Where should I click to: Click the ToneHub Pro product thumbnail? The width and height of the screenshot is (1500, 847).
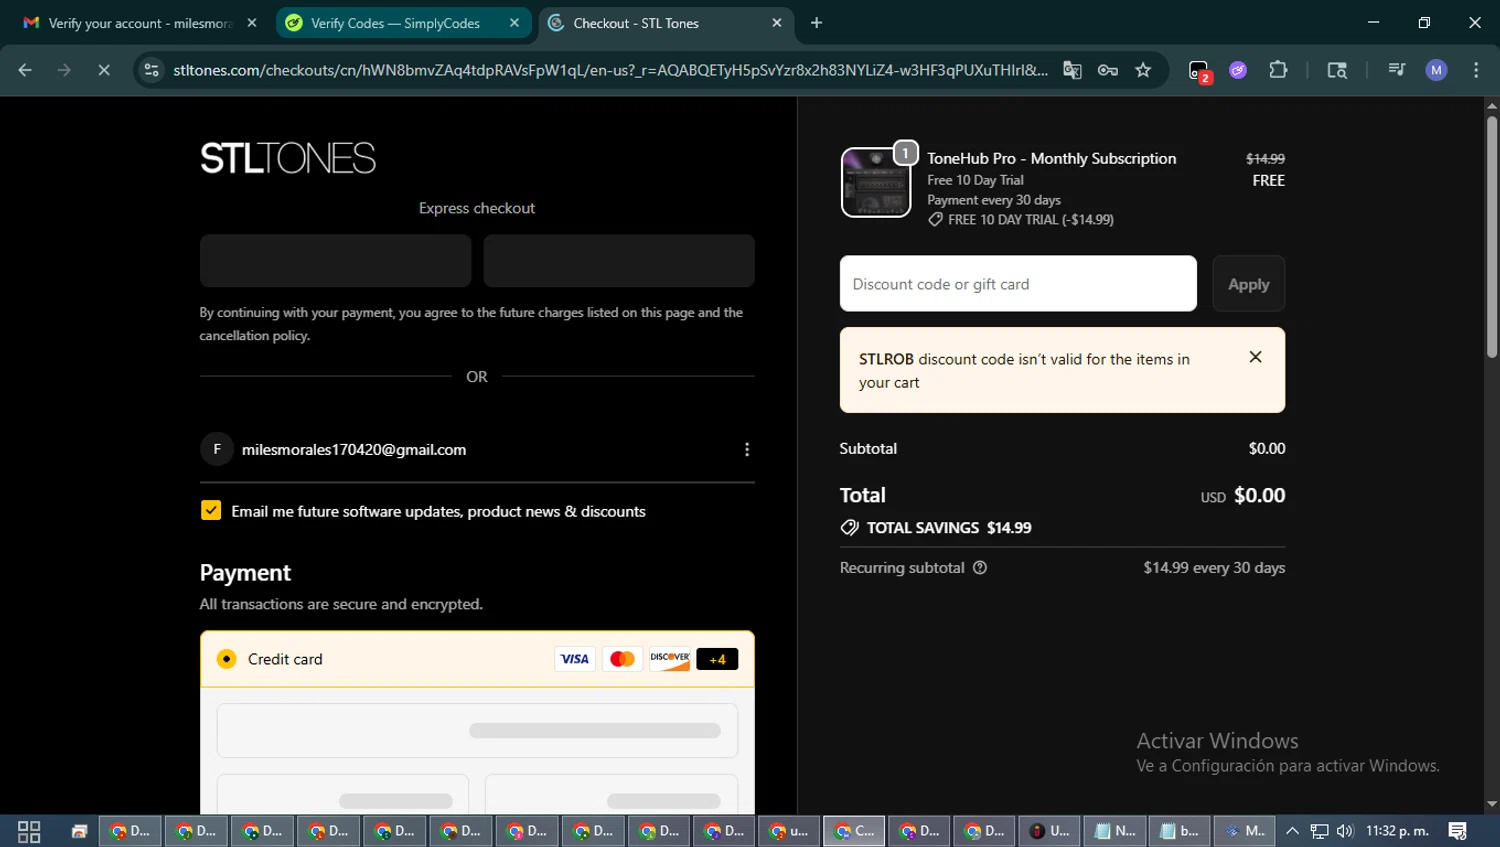876,182
